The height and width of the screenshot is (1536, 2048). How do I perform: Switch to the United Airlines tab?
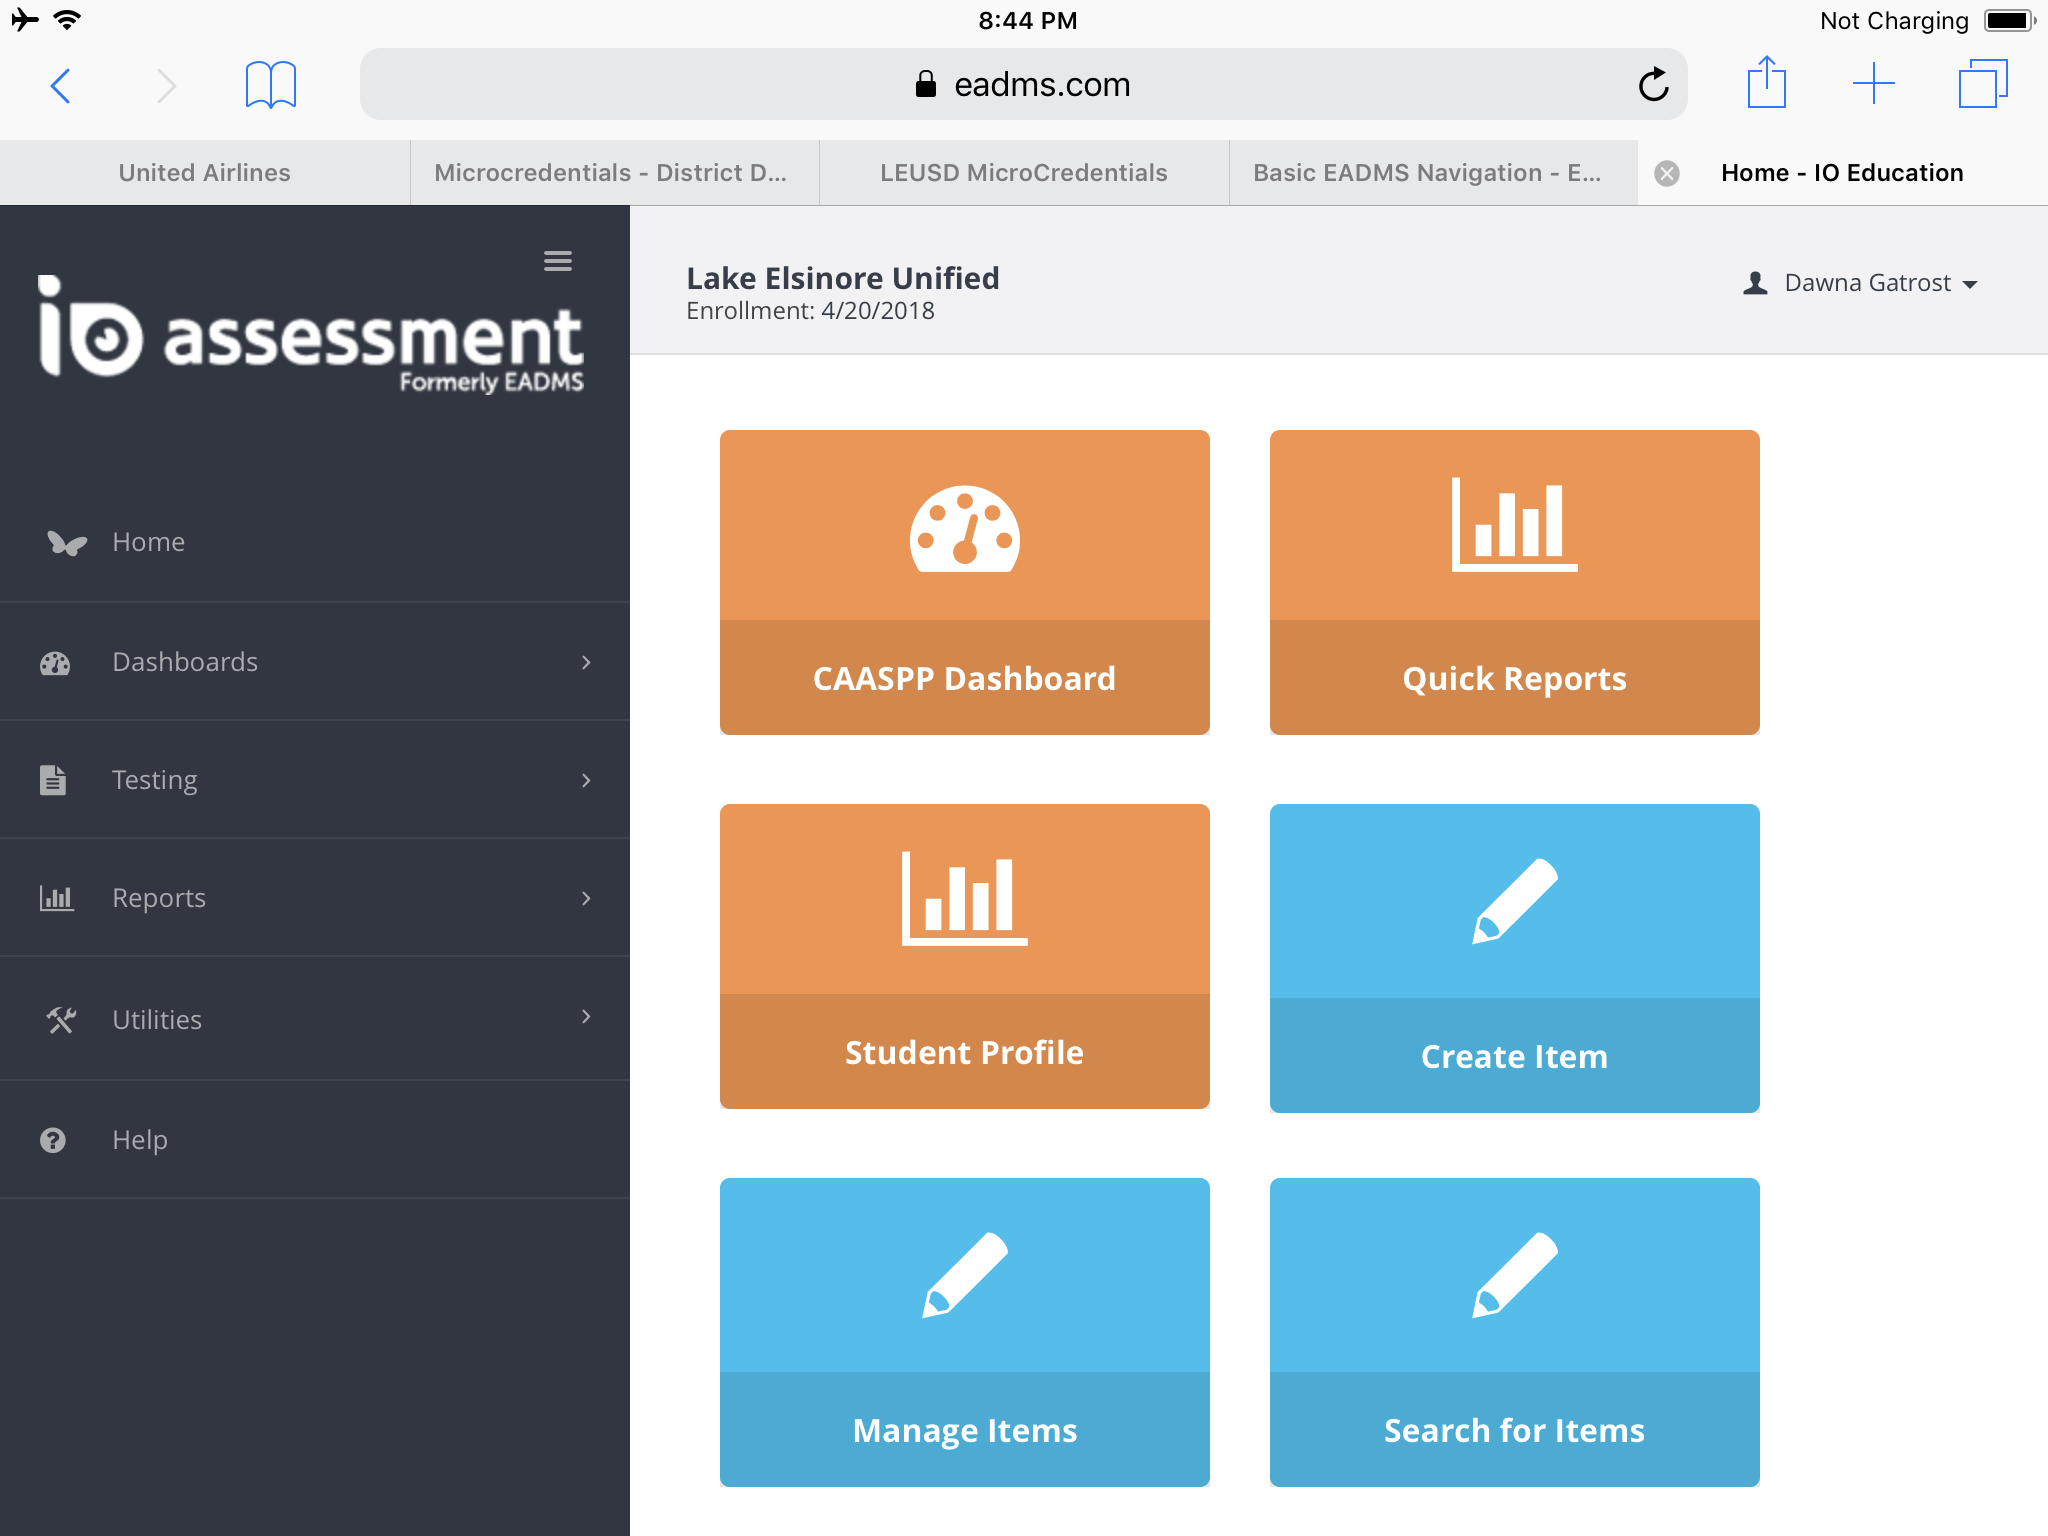[x=205, y=173]
